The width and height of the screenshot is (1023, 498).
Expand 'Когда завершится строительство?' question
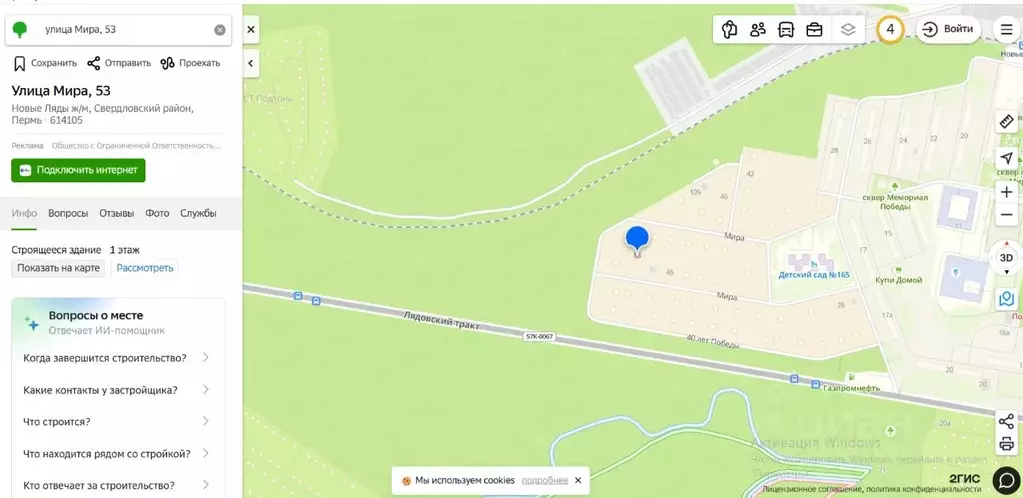[117, 358]
